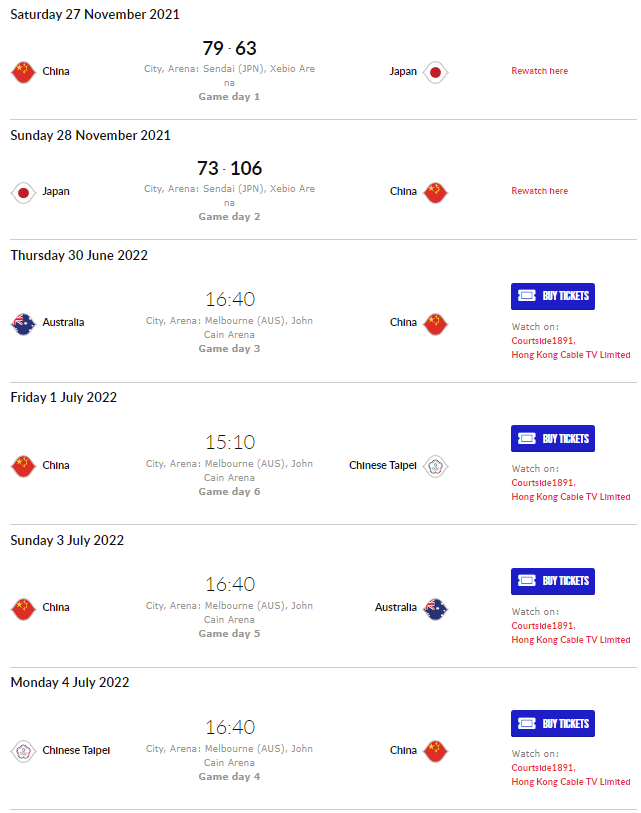Buy tickets for China vs Australia 3 July
641x813 pixels.
tap(553, 581)
